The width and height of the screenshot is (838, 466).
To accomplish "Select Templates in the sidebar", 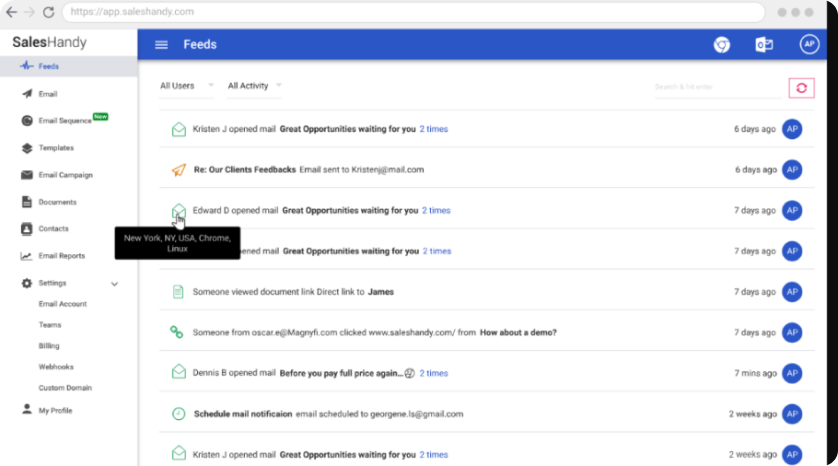I will pyautogui.click(x=56, y=148).
